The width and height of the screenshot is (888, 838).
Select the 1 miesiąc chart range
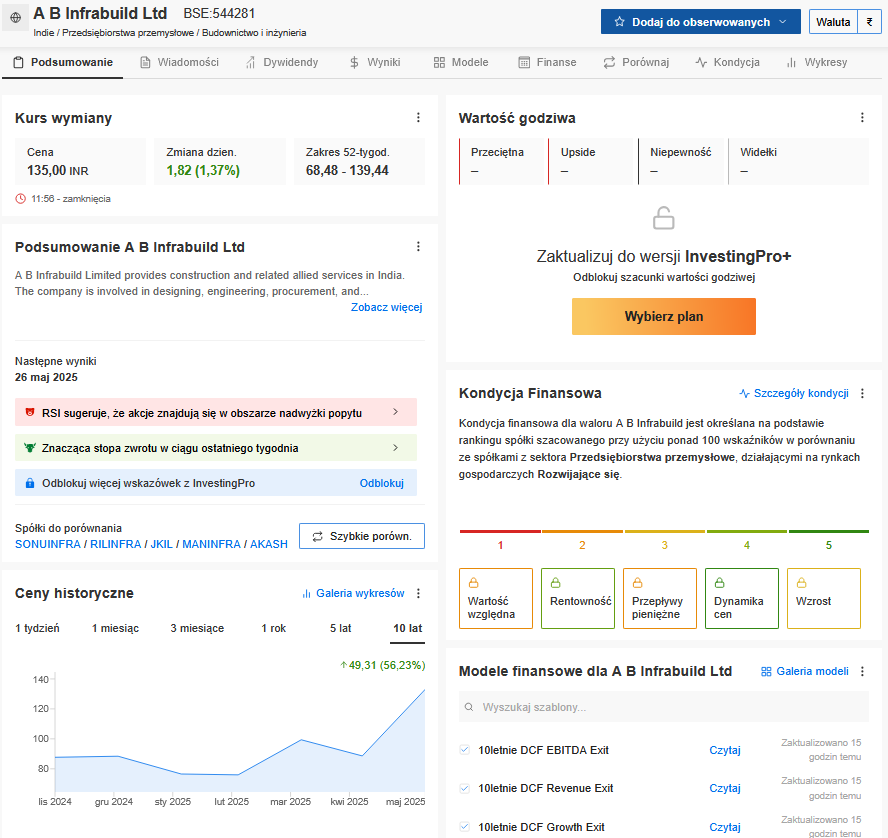tap(115, 628)
